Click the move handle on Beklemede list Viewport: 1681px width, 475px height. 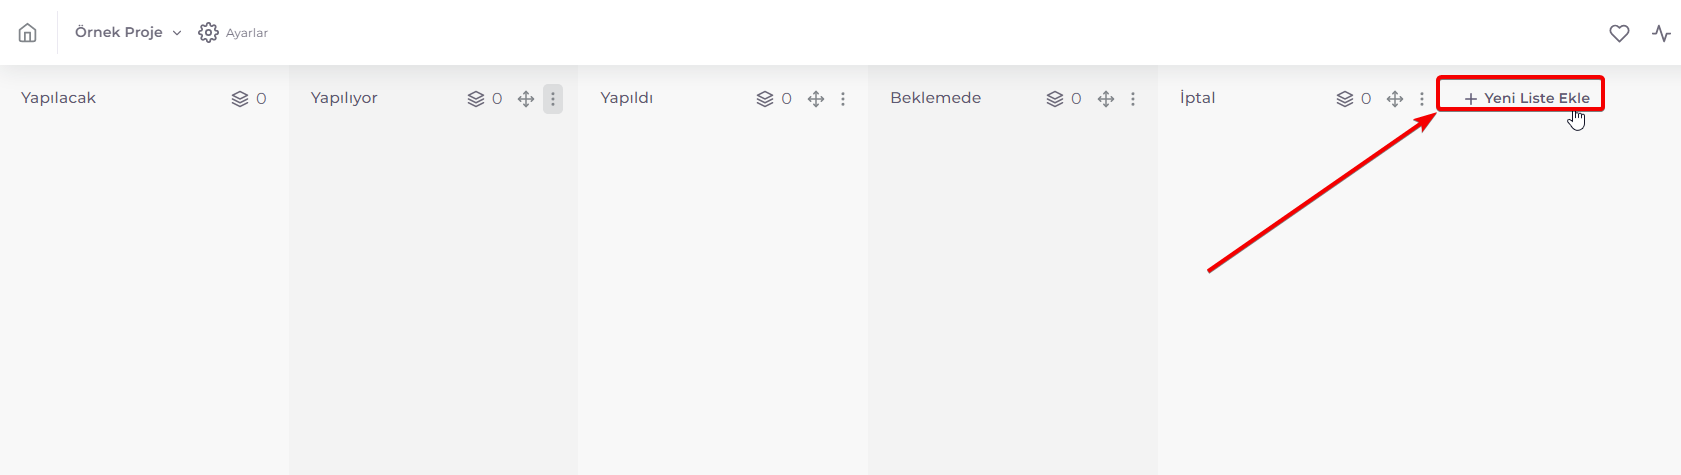[1106, 99]
